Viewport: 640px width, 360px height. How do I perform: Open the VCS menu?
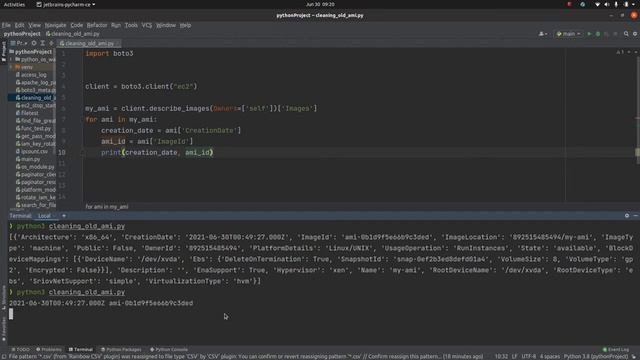(x=147, y=25)
